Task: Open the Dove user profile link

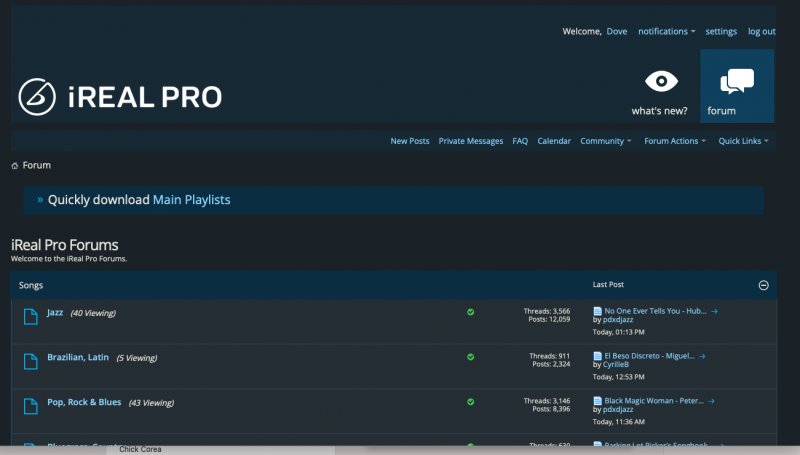Action: pos(617,32)
